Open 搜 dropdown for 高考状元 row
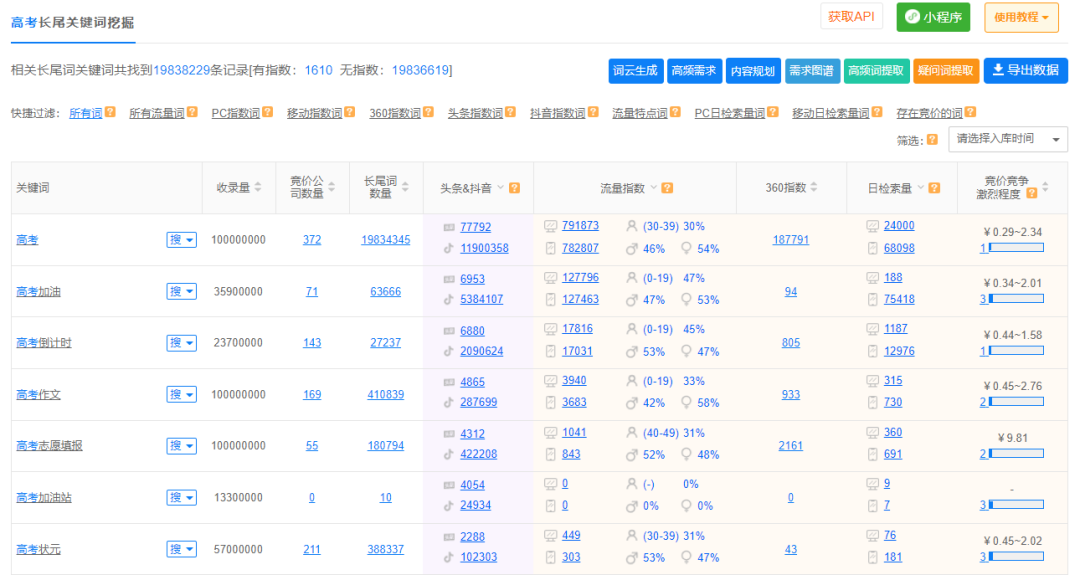Image resolution: width=1080 pixels, height=575 pixels. (x=181, y=549)
